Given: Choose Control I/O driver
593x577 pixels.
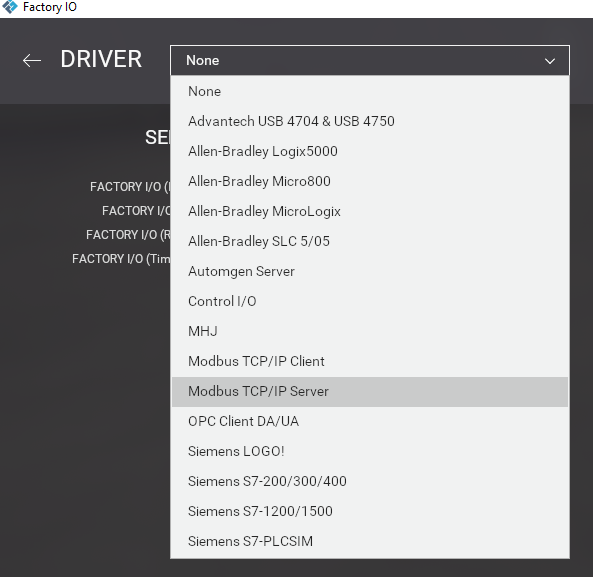Looking at the screenshot, I should 370,301.
